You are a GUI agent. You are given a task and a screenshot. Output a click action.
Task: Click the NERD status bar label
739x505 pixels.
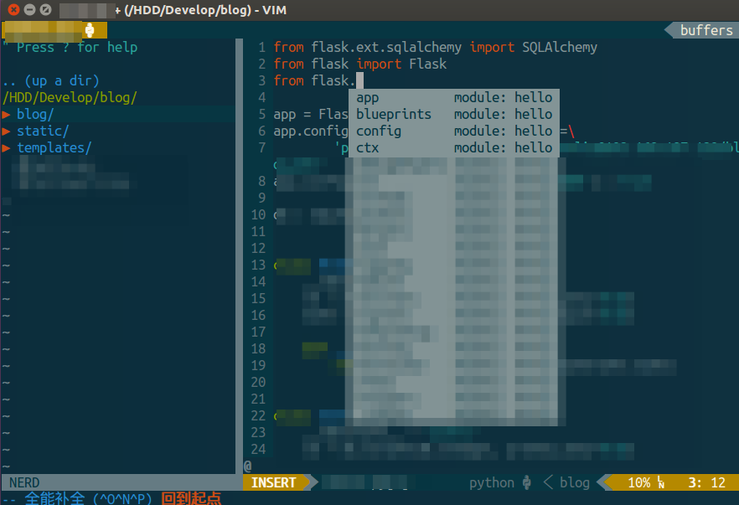[x=25, y=482]
